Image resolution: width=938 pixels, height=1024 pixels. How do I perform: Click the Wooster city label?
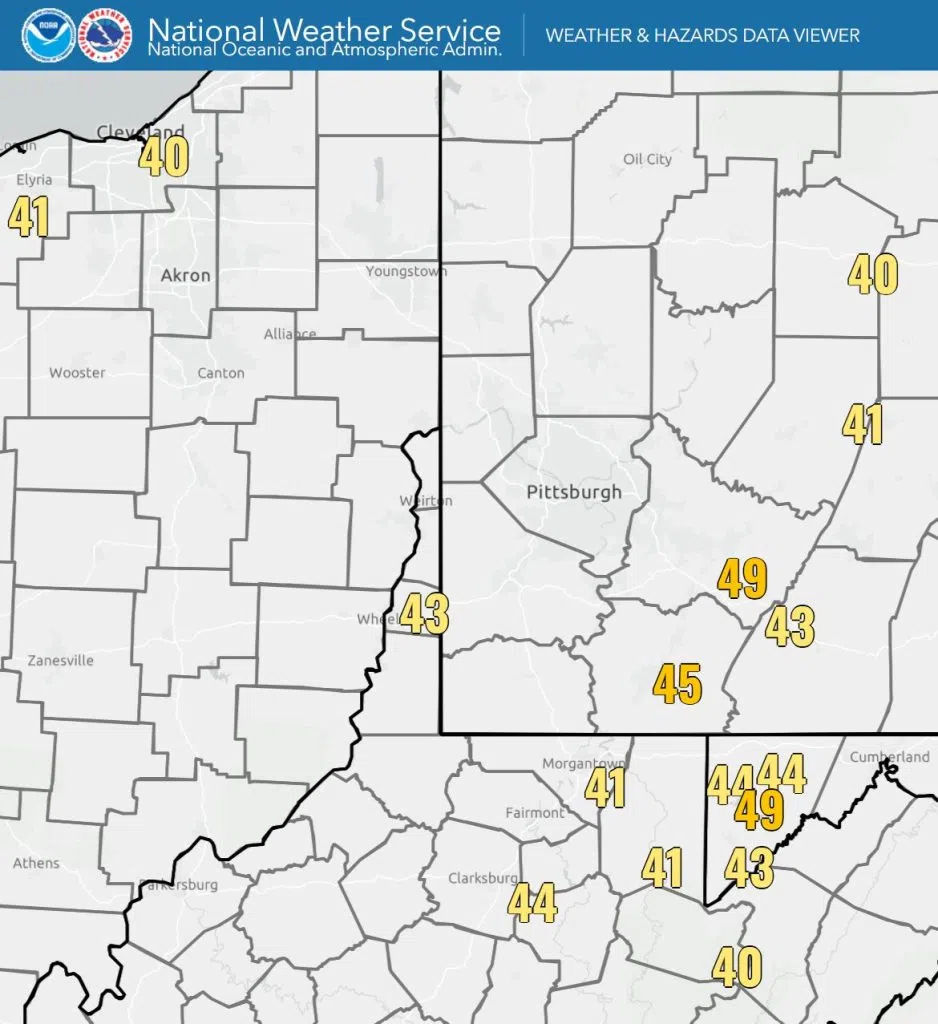tap(77, 373)
